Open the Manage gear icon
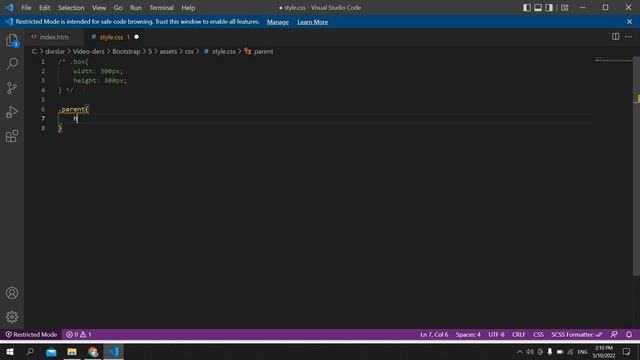Viewport: 640px width, 360px height. (12, 317)
